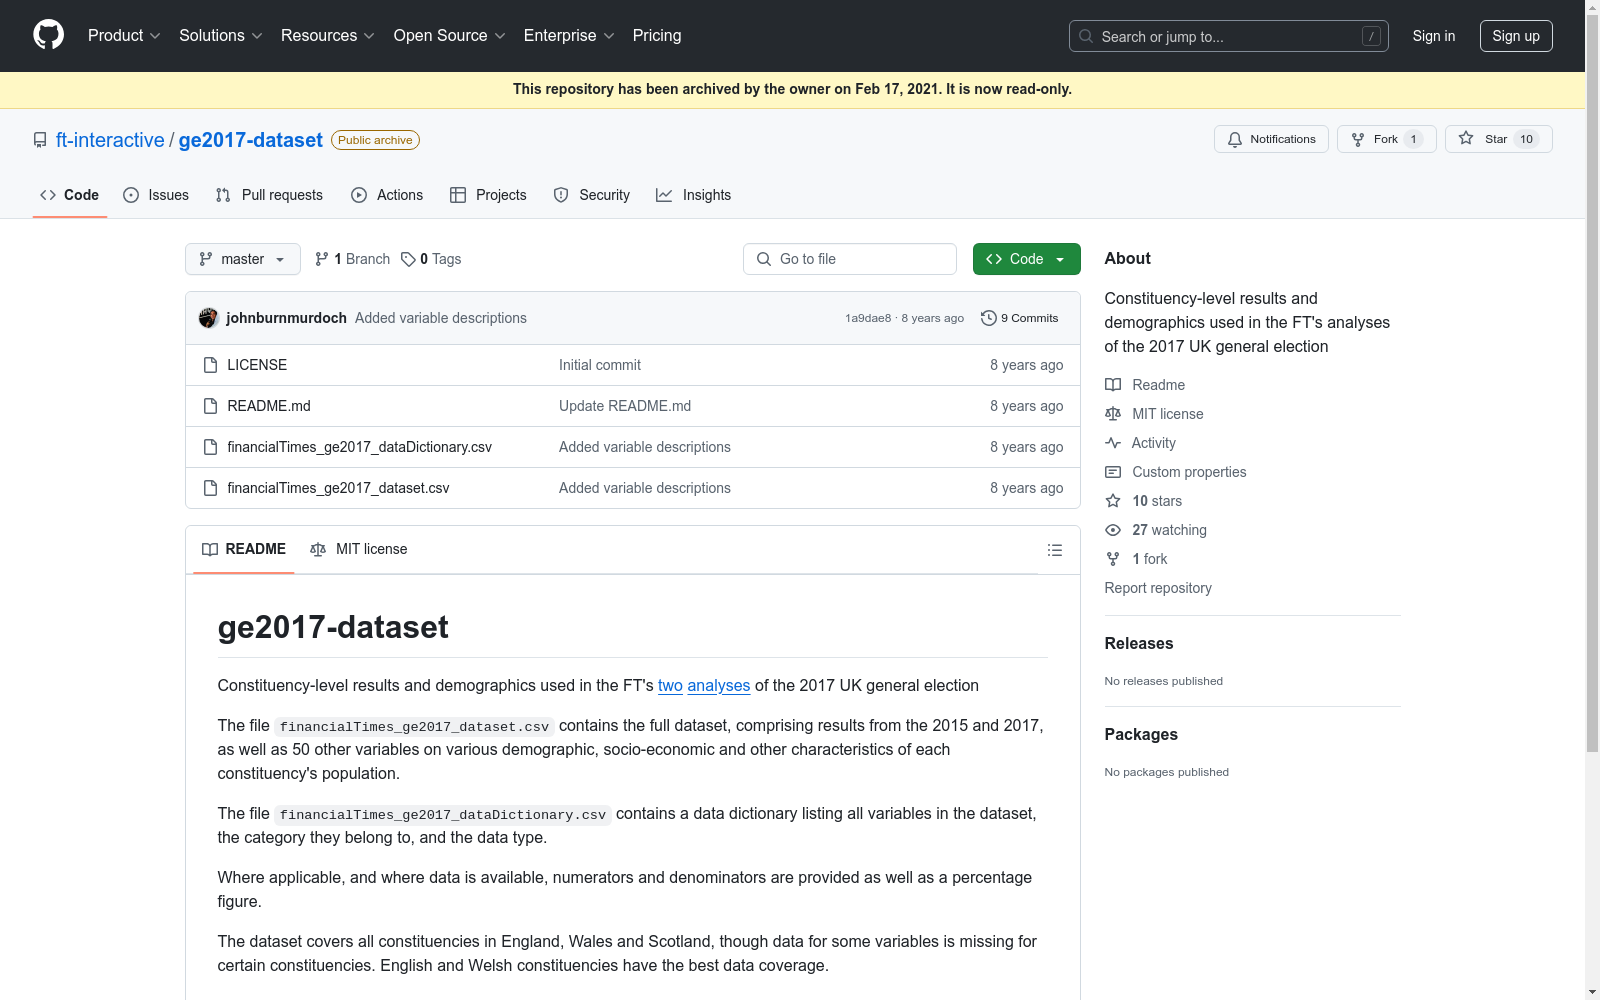The height and width of the screenshot is (1000, 1600).
Task: Open the Initial commit message link
Action: [x=600, y=365]
